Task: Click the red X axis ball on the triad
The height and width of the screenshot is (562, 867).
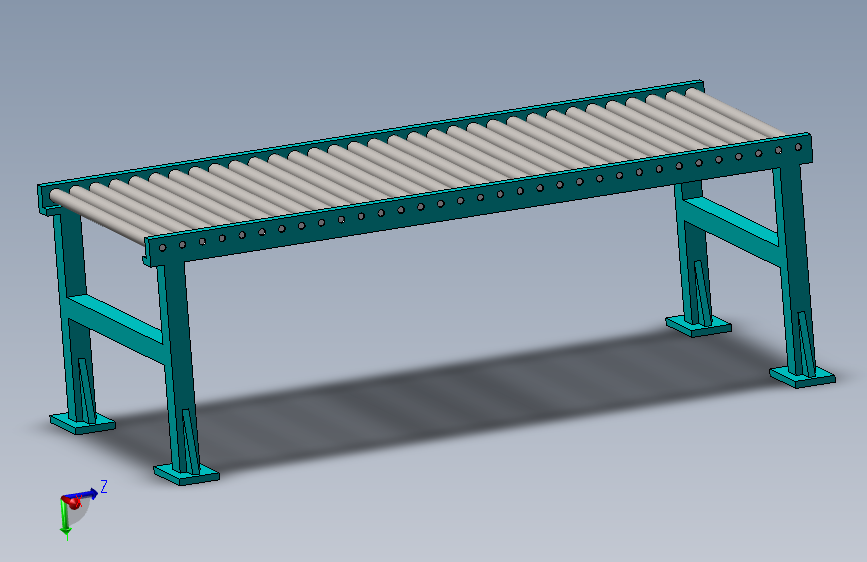Action: [74, 503]
